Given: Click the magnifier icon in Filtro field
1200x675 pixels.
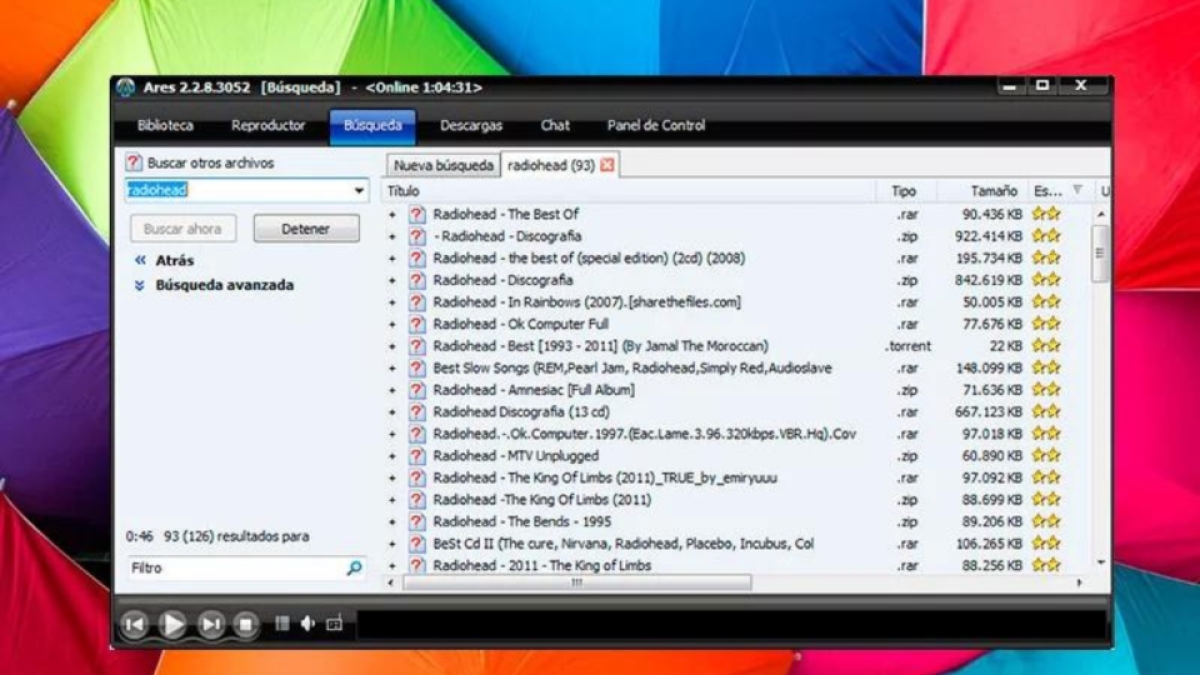Looking at the screenshot, I should [354, 568].
